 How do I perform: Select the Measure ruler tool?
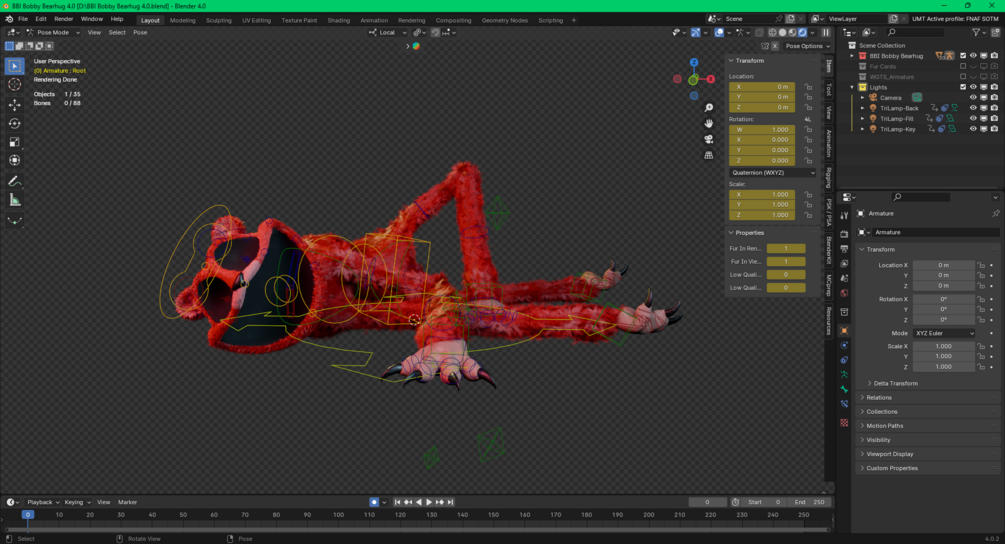click(15, 201)
